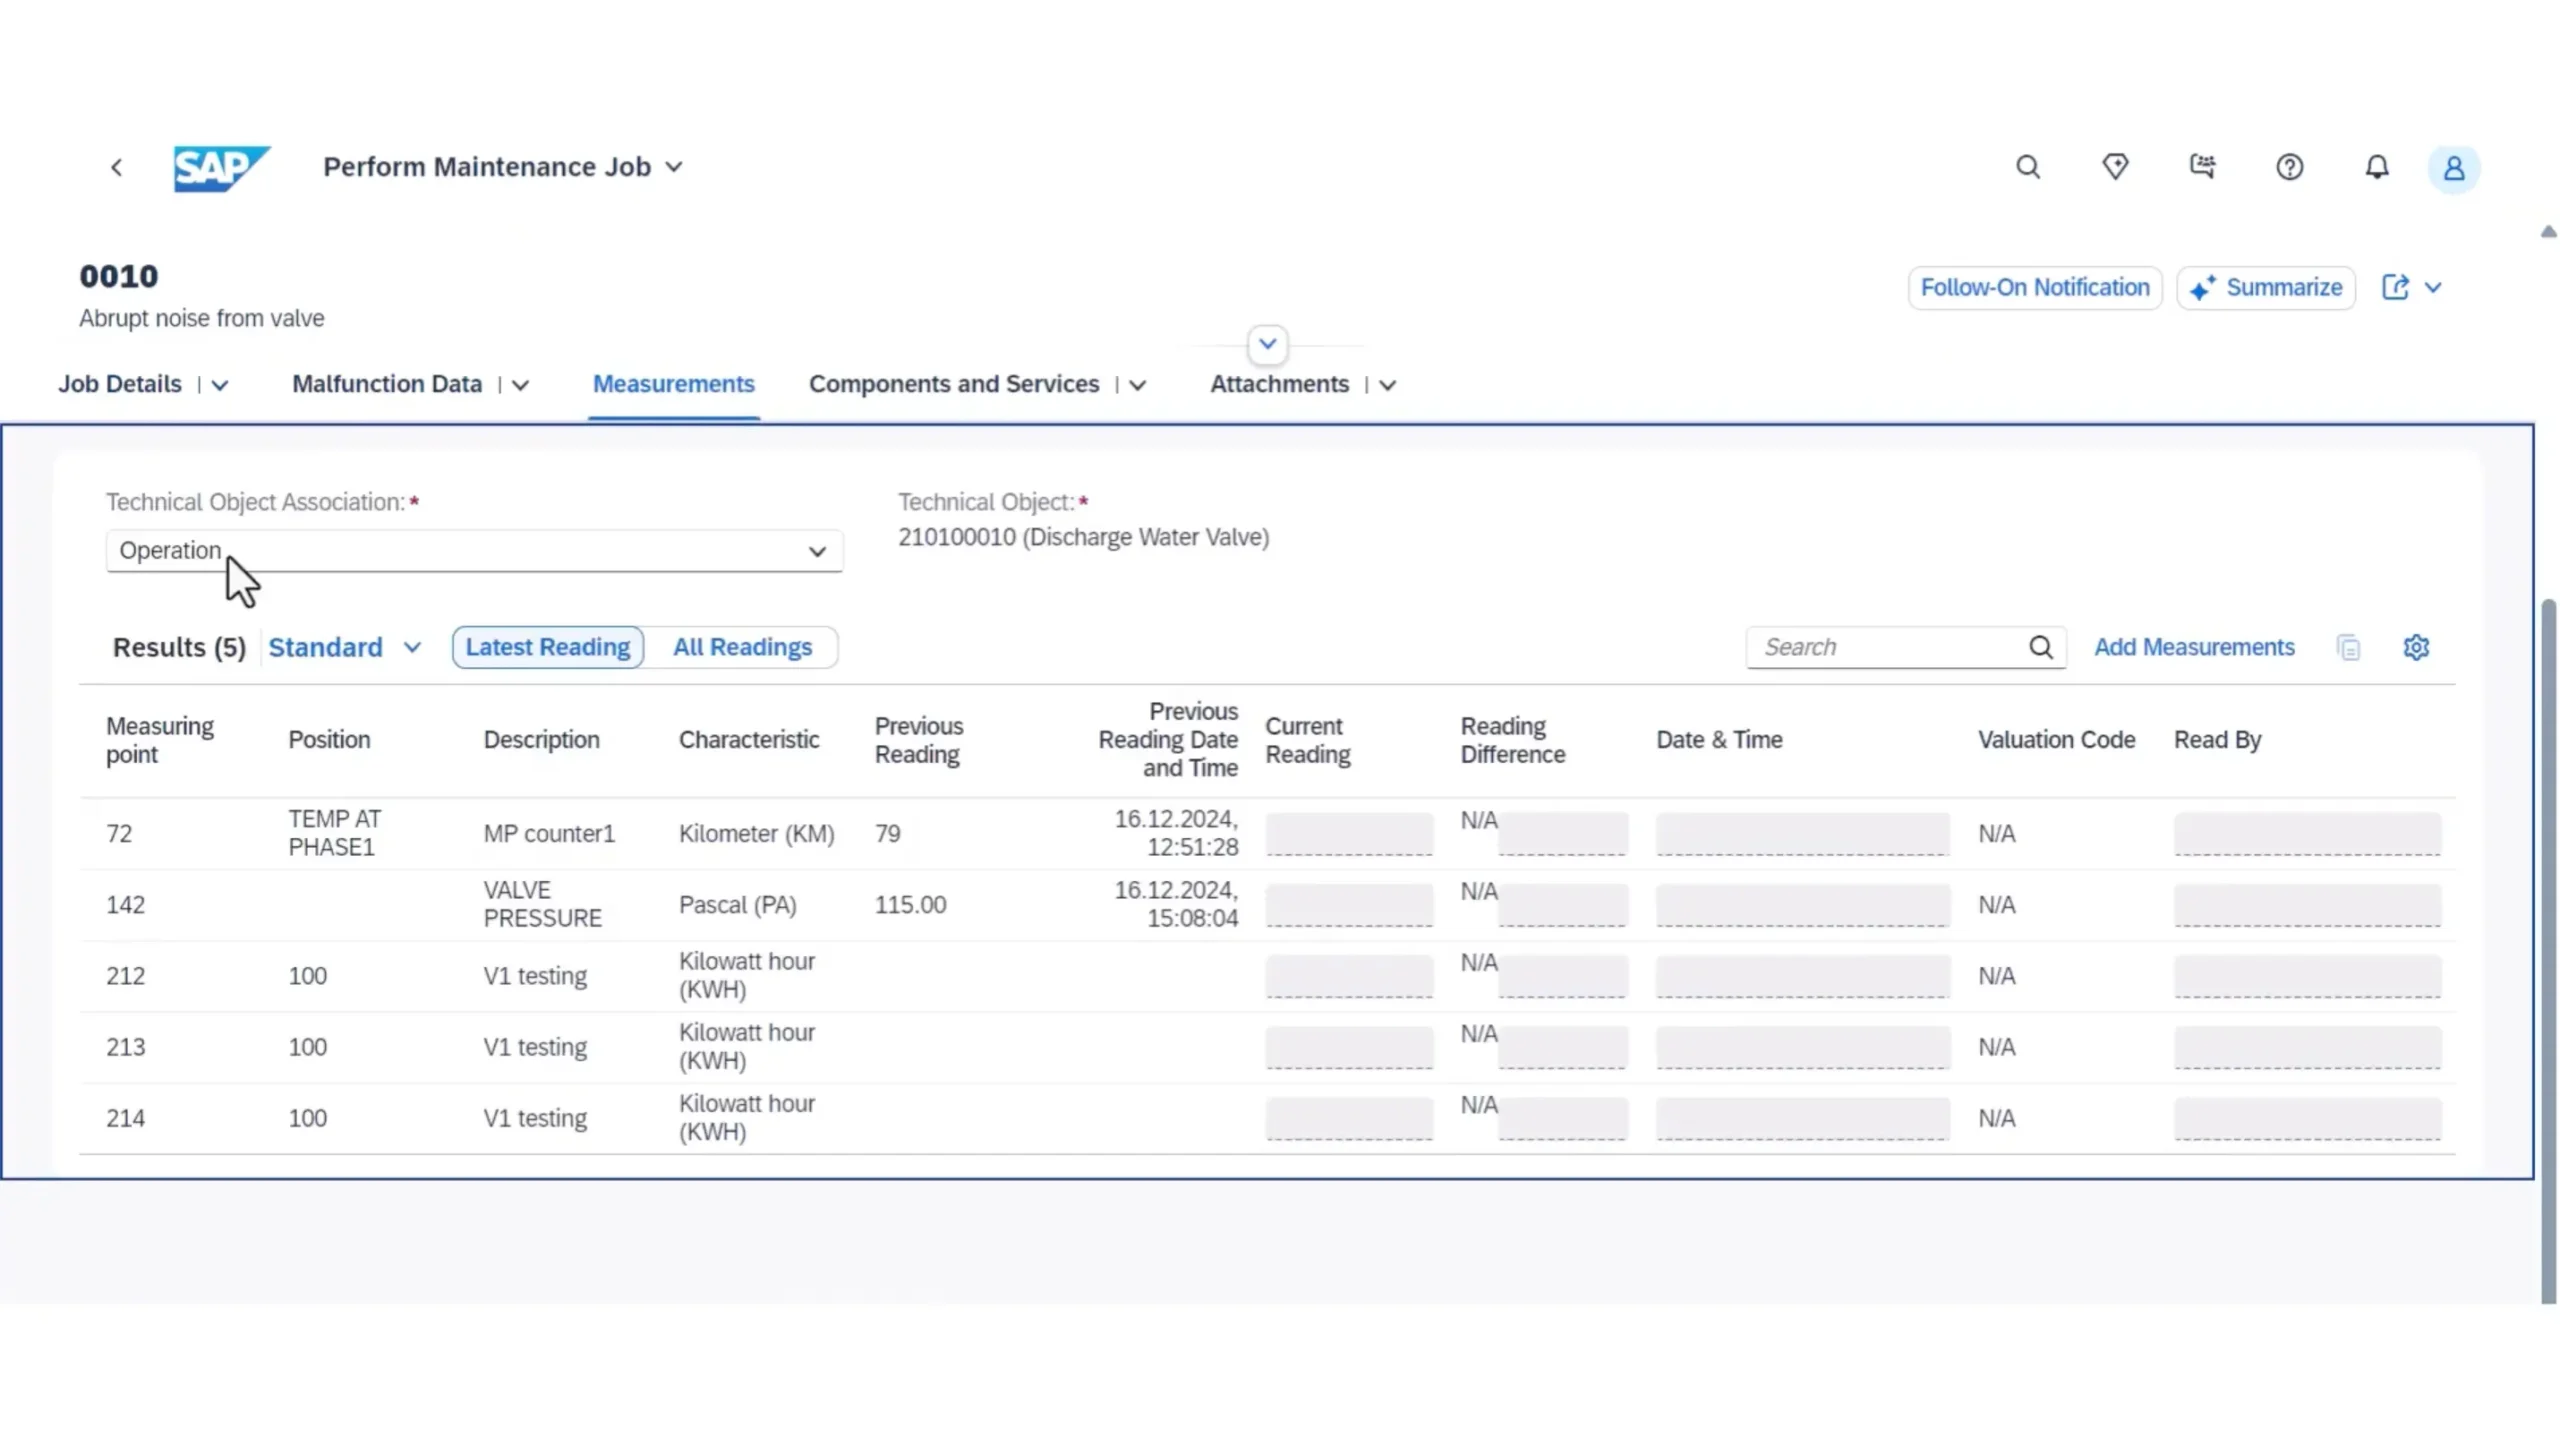2560x1438 pixels.
Task: Click Date & Time field for measuring point 142
Action: [x=1802, y=904]
